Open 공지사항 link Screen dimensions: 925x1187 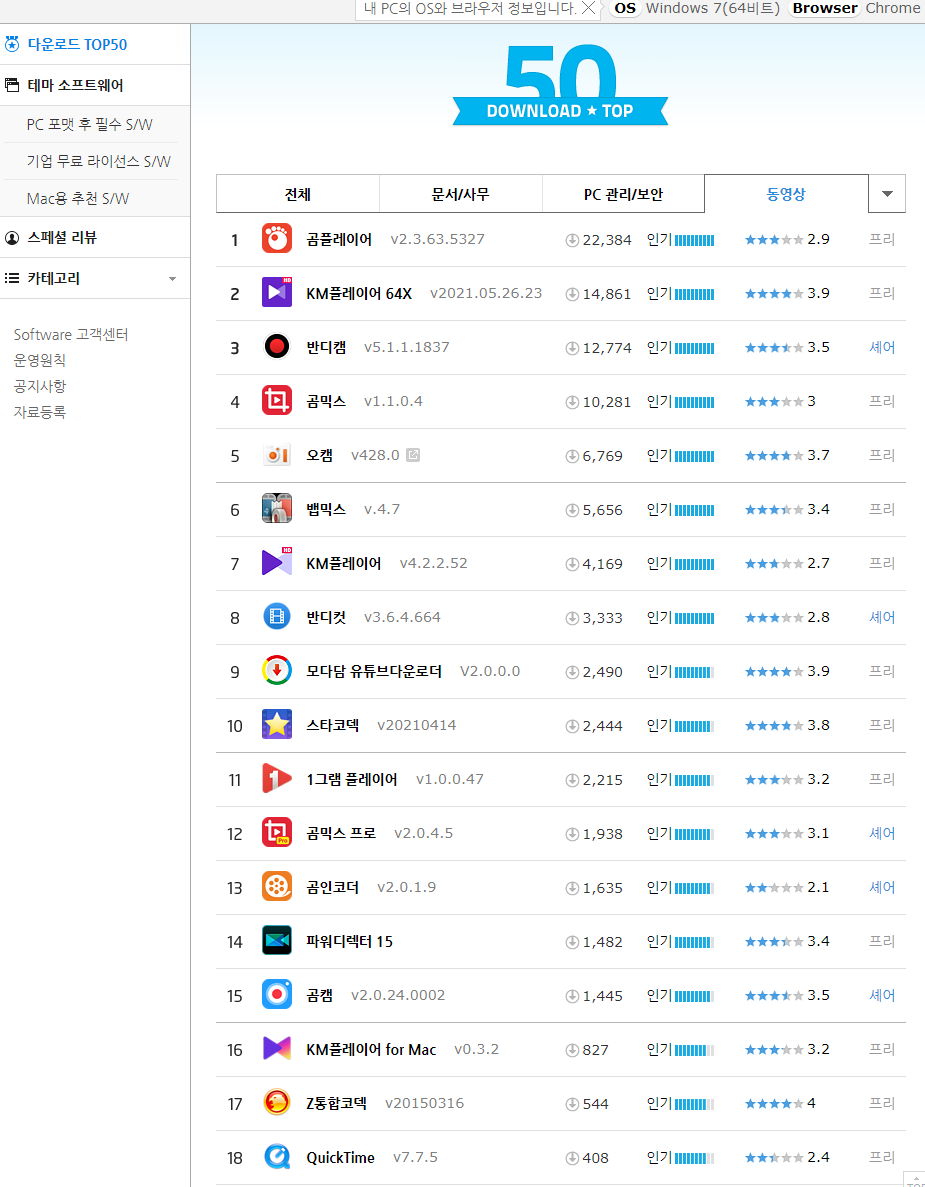(39, 385)
